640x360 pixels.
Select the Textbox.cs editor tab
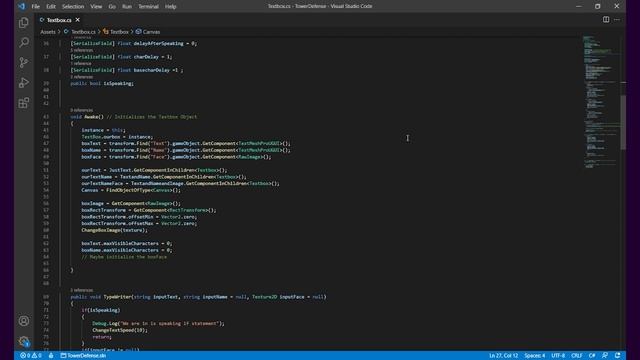[59, 20]
